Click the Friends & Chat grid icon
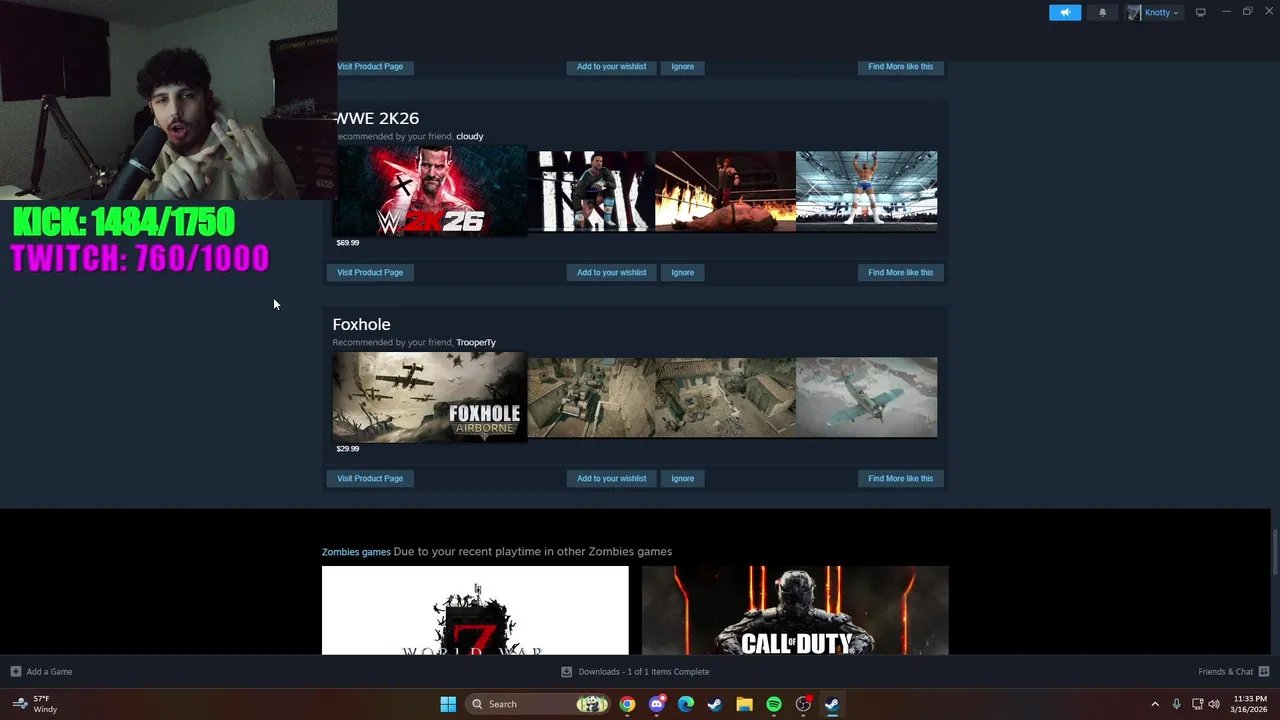This screenshot has width=1280, height=720. click(x=1264, y=672)
